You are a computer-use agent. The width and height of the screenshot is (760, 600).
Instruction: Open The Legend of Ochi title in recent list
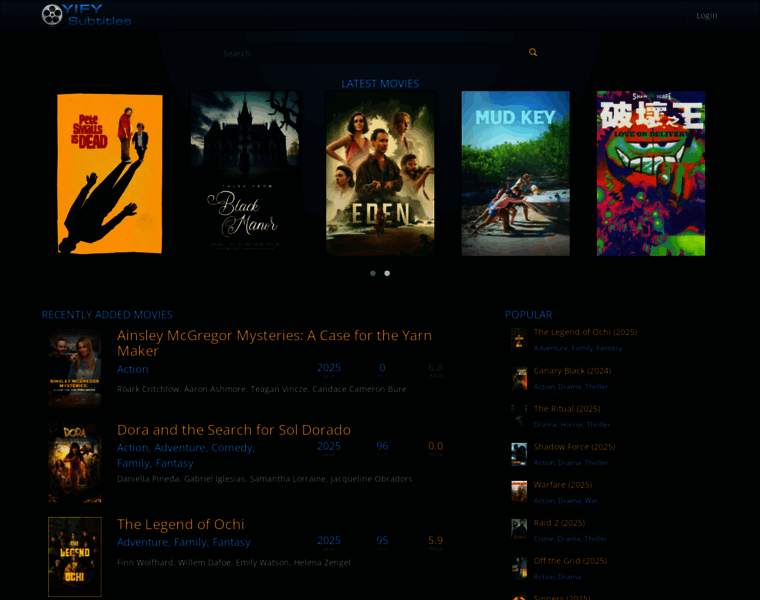[x=180, y=524]
